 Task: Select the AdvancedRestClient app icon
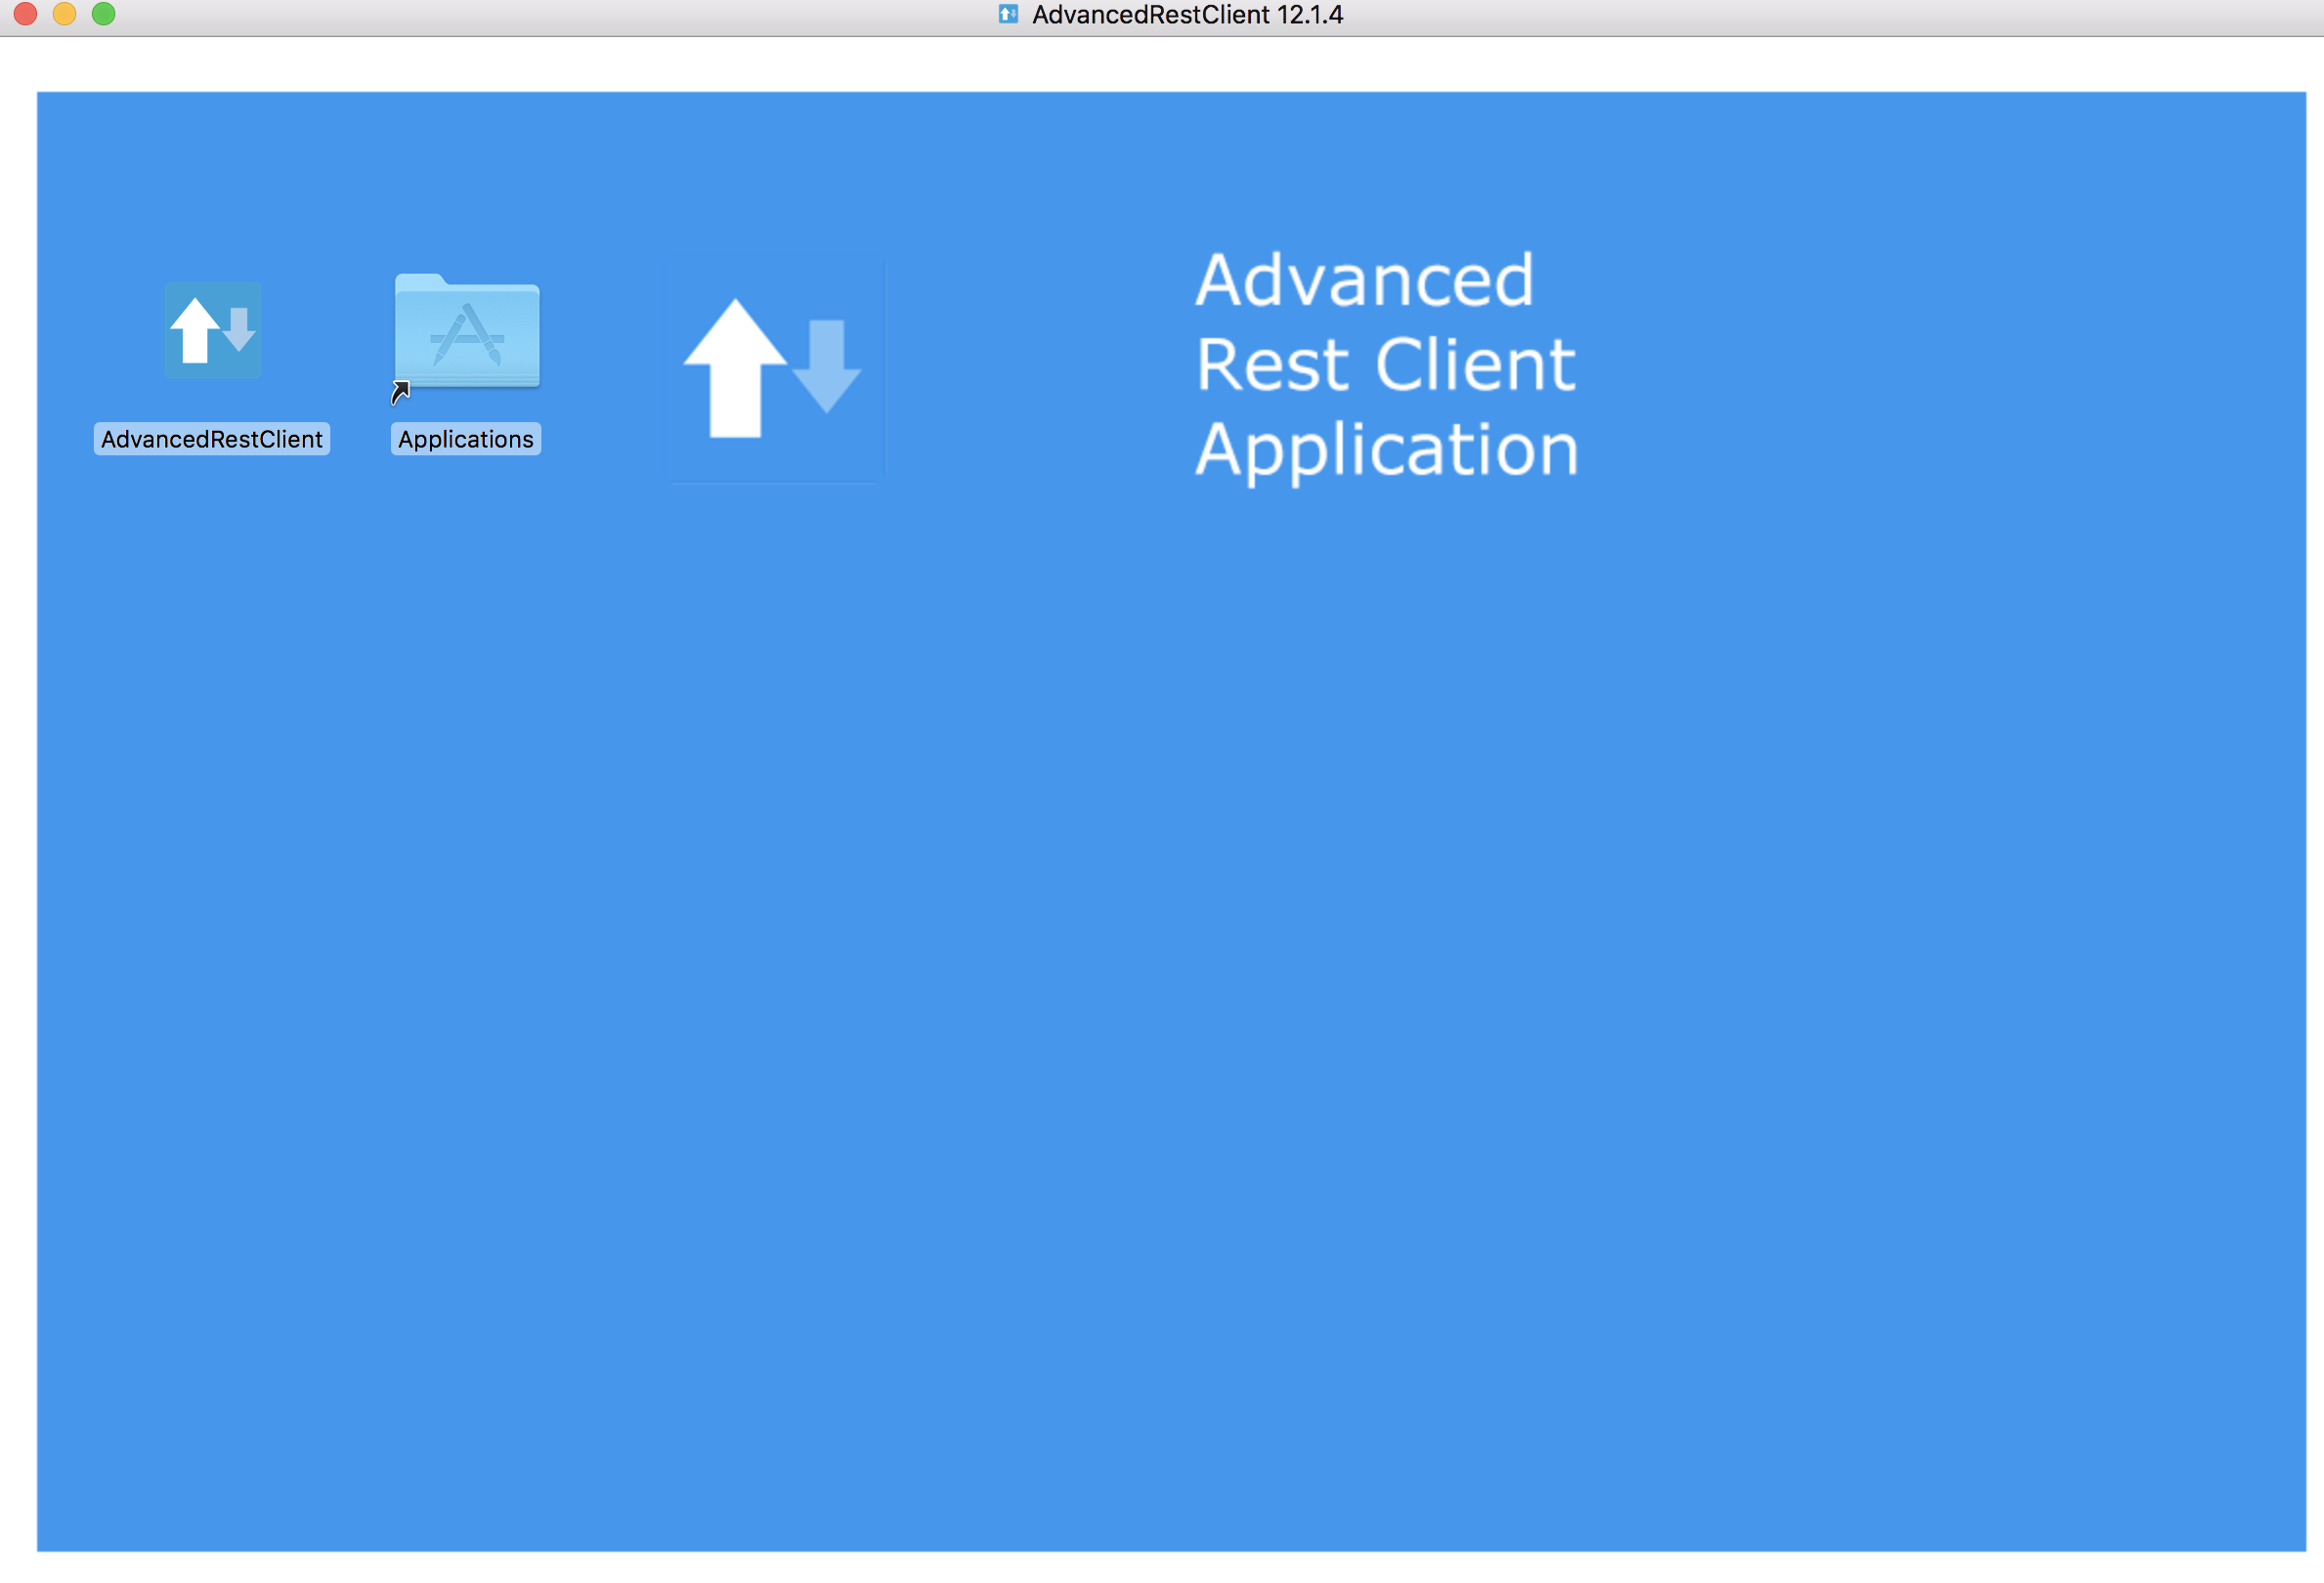pyautogui.click(x=212, y=330)
